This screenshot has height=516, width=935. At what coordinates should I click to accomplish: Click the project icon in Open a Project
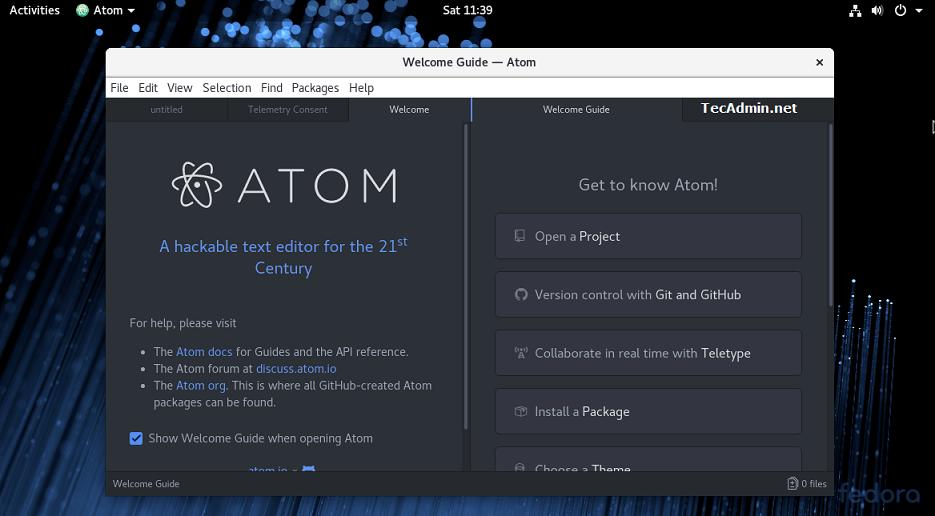pos(520,236)
